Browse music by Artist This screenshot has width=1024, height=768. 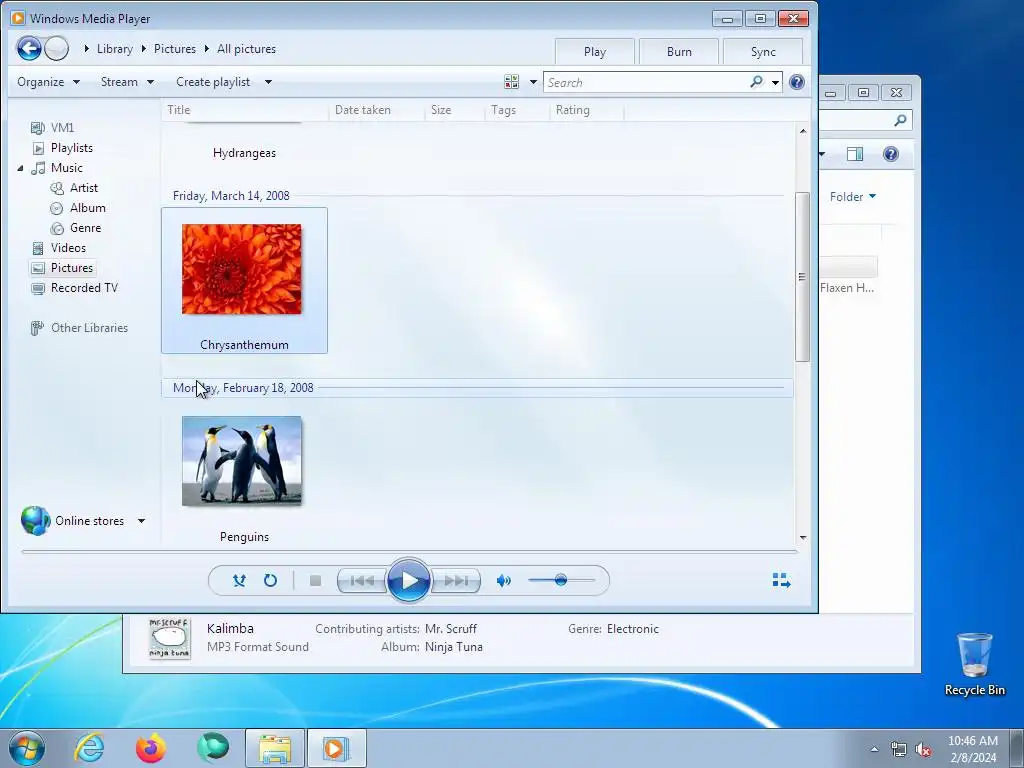click(84, 188)
